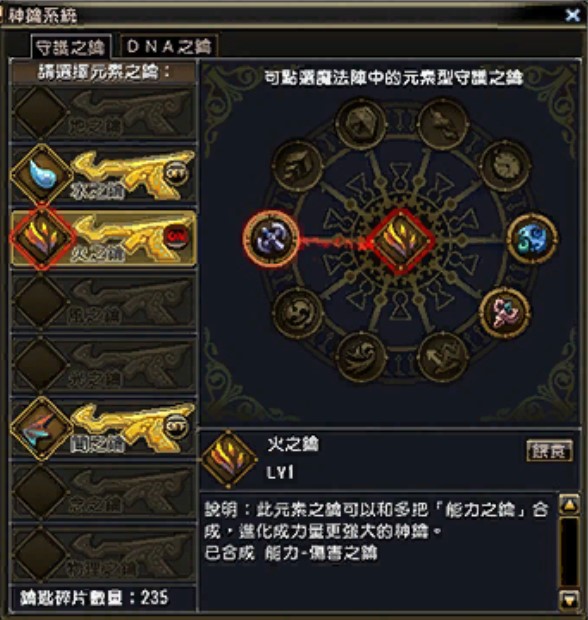Click description scrollbar down arrow
Viewport: 588px width, 620px height.
point(569,600)
